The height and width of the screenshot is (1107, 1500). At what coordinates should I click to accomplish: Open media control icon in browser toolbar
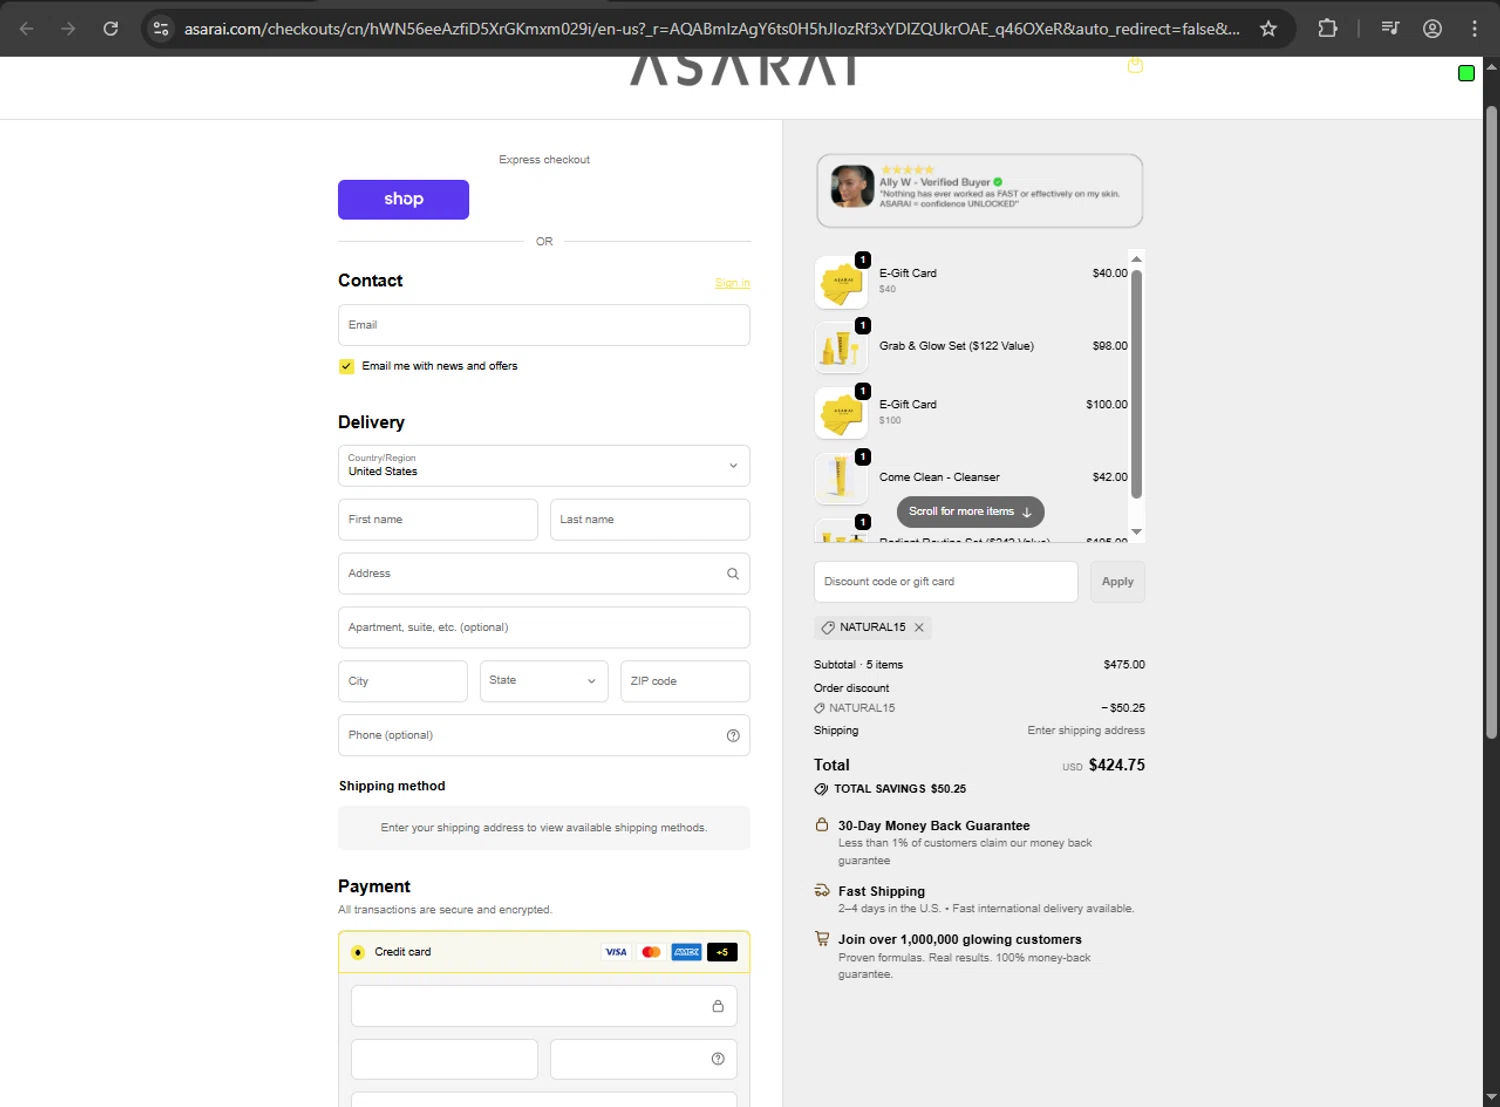(x=1390, y=28)
